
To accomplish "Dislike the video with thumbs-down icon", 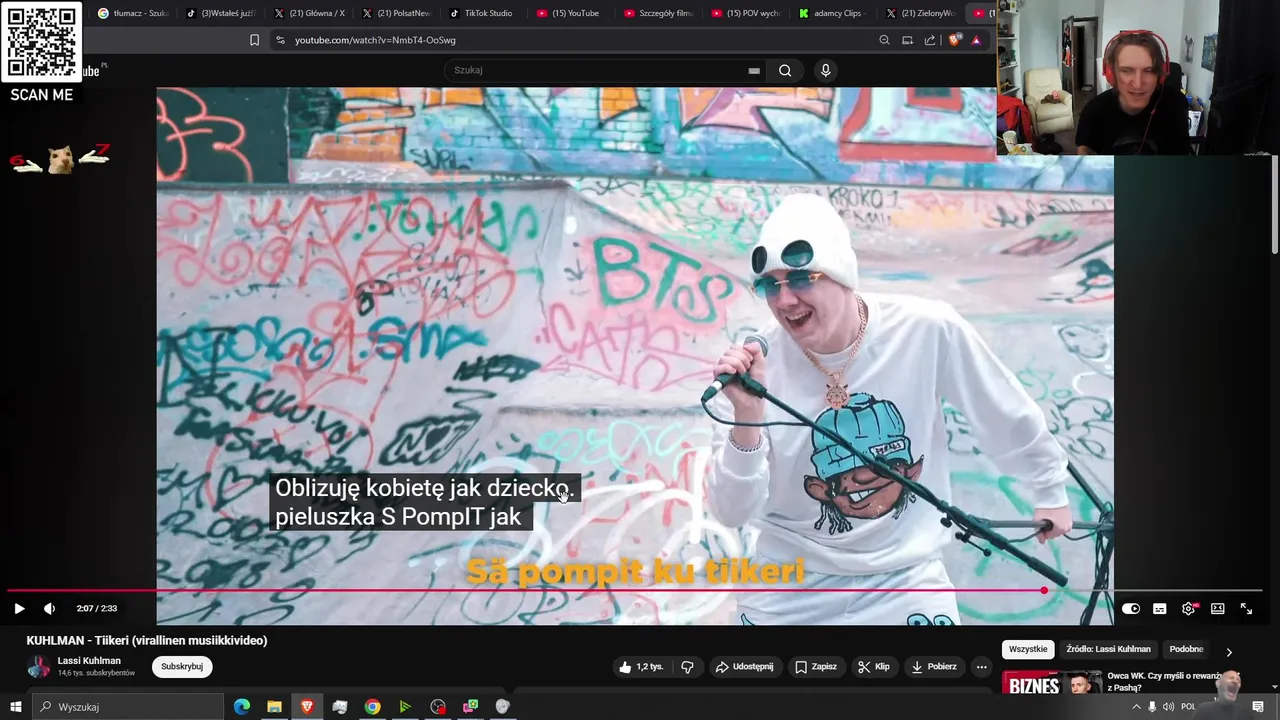I will 687,667.
